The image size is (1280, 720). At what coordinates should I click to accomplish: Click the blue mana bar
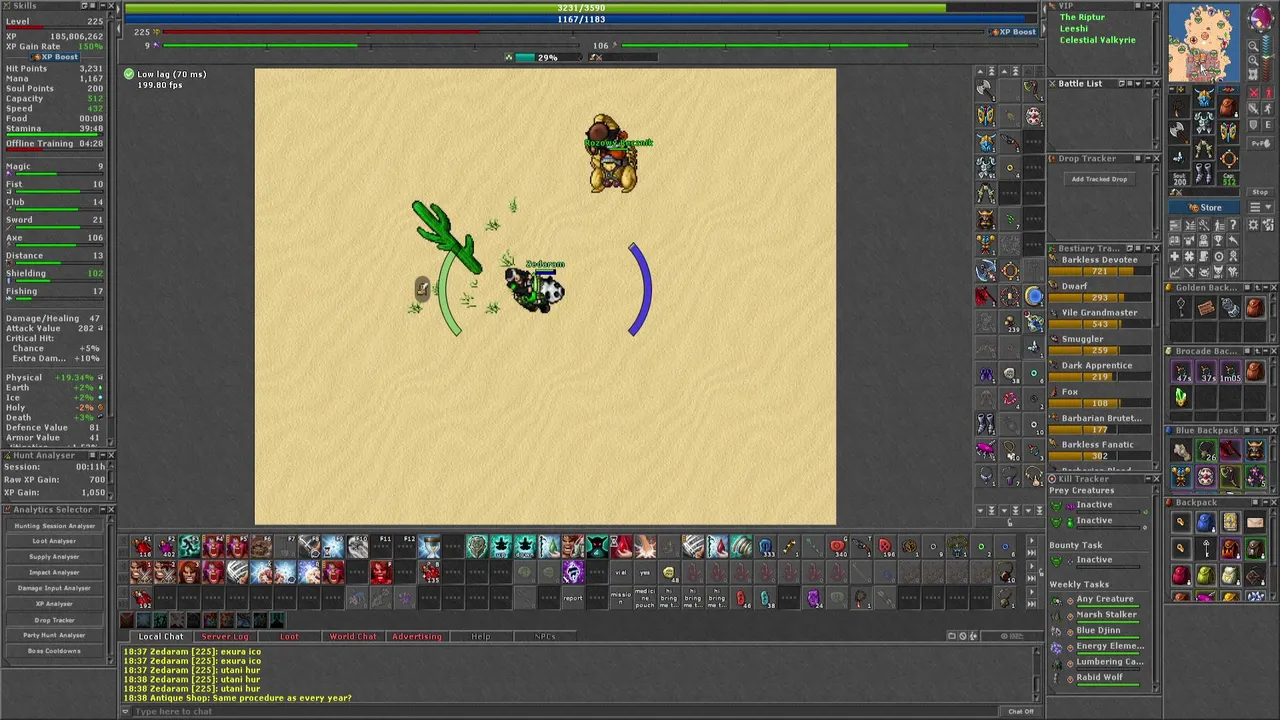point(580,19)
